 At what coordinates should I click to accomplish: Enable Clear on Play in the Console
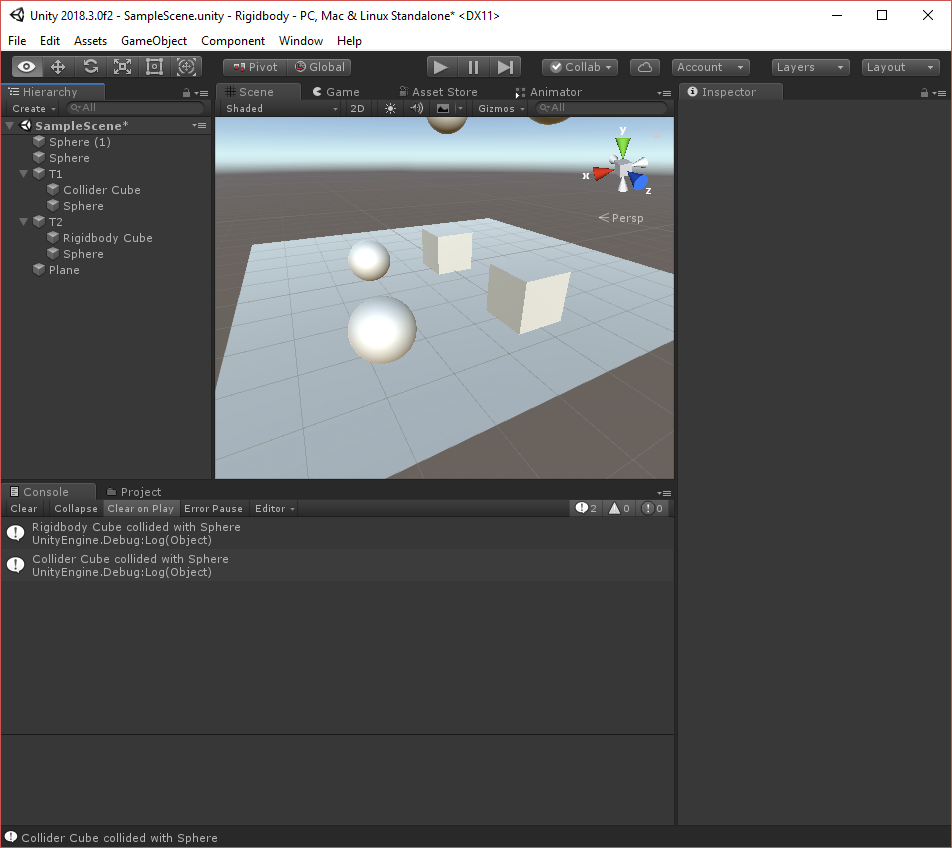coord(140,508)
